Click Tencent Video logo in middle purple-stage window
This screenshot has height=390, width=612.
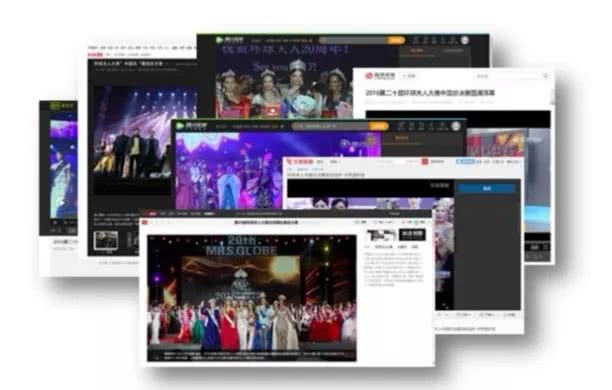point(191,126)
